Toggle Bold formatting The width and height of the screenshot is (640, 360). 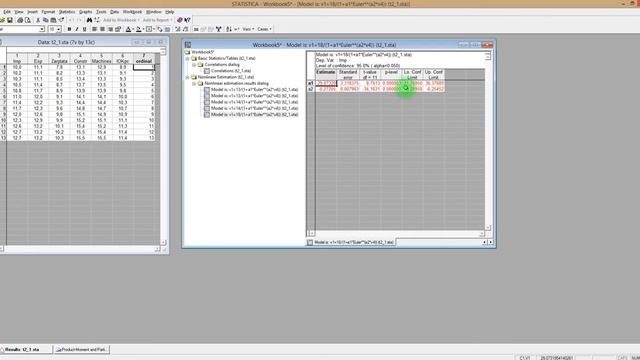tap(69, 29)
